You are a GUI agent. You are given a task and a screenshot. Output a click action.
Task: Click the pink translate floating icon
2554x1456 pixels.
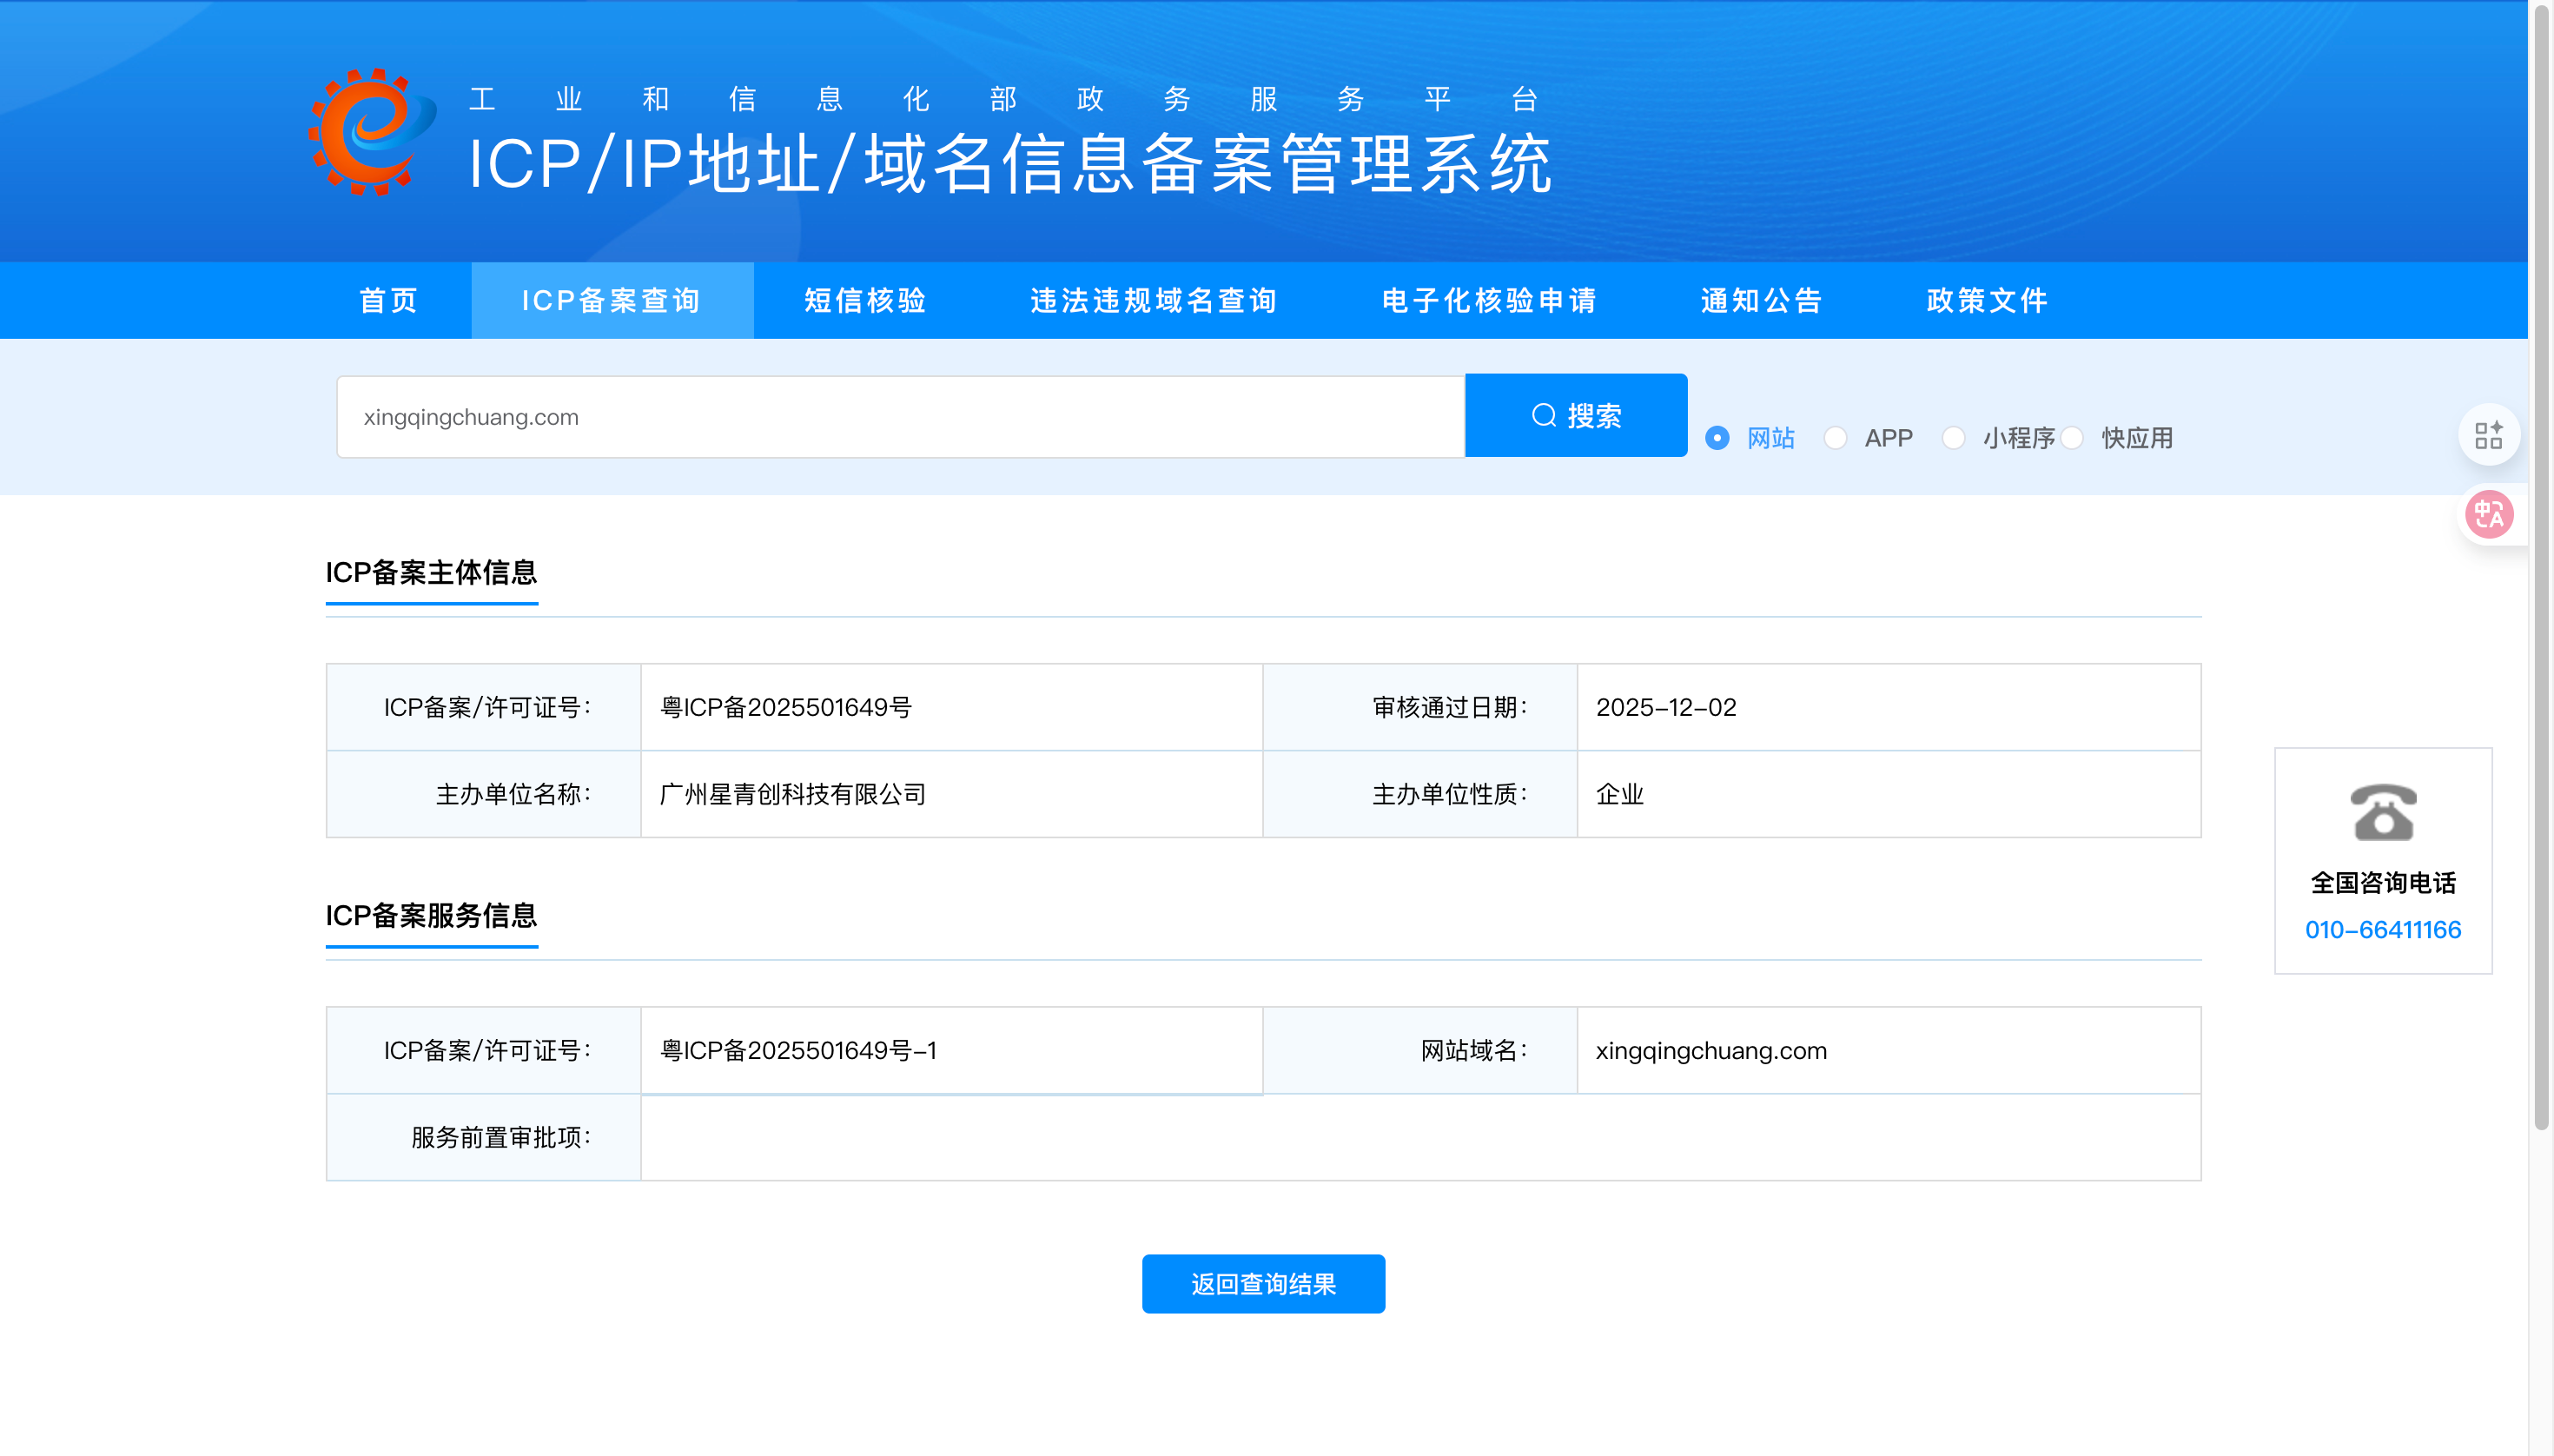[2488, 515]
